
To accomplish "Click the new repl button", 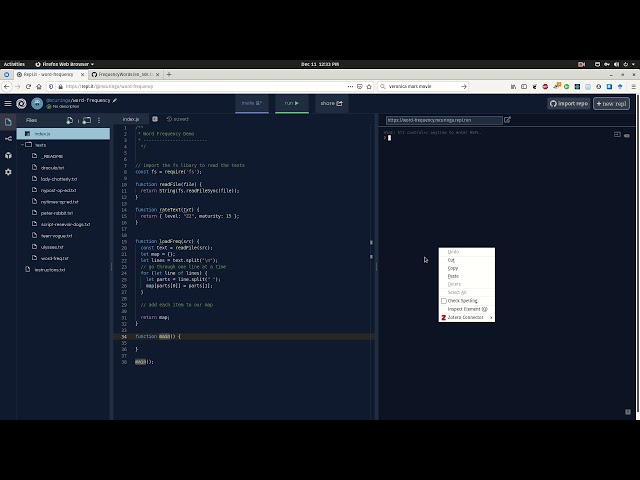I will tap(611, 103).
